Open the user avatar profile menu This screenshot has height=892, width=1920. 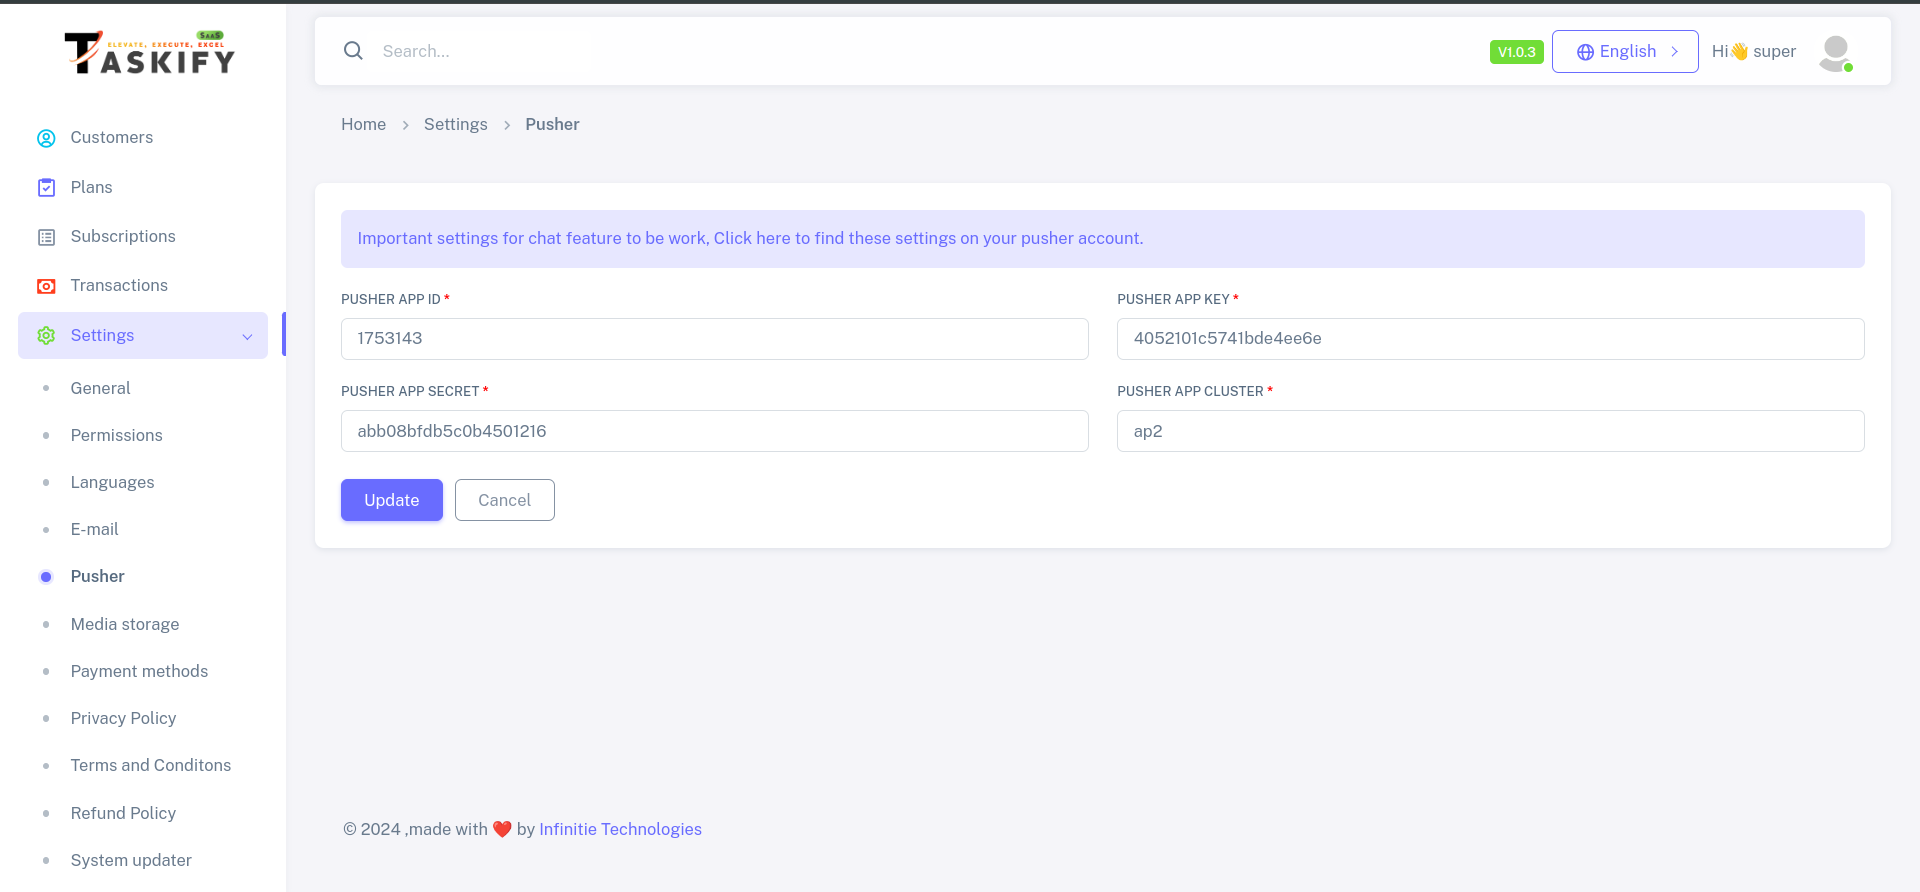(x=1835, y=52)
